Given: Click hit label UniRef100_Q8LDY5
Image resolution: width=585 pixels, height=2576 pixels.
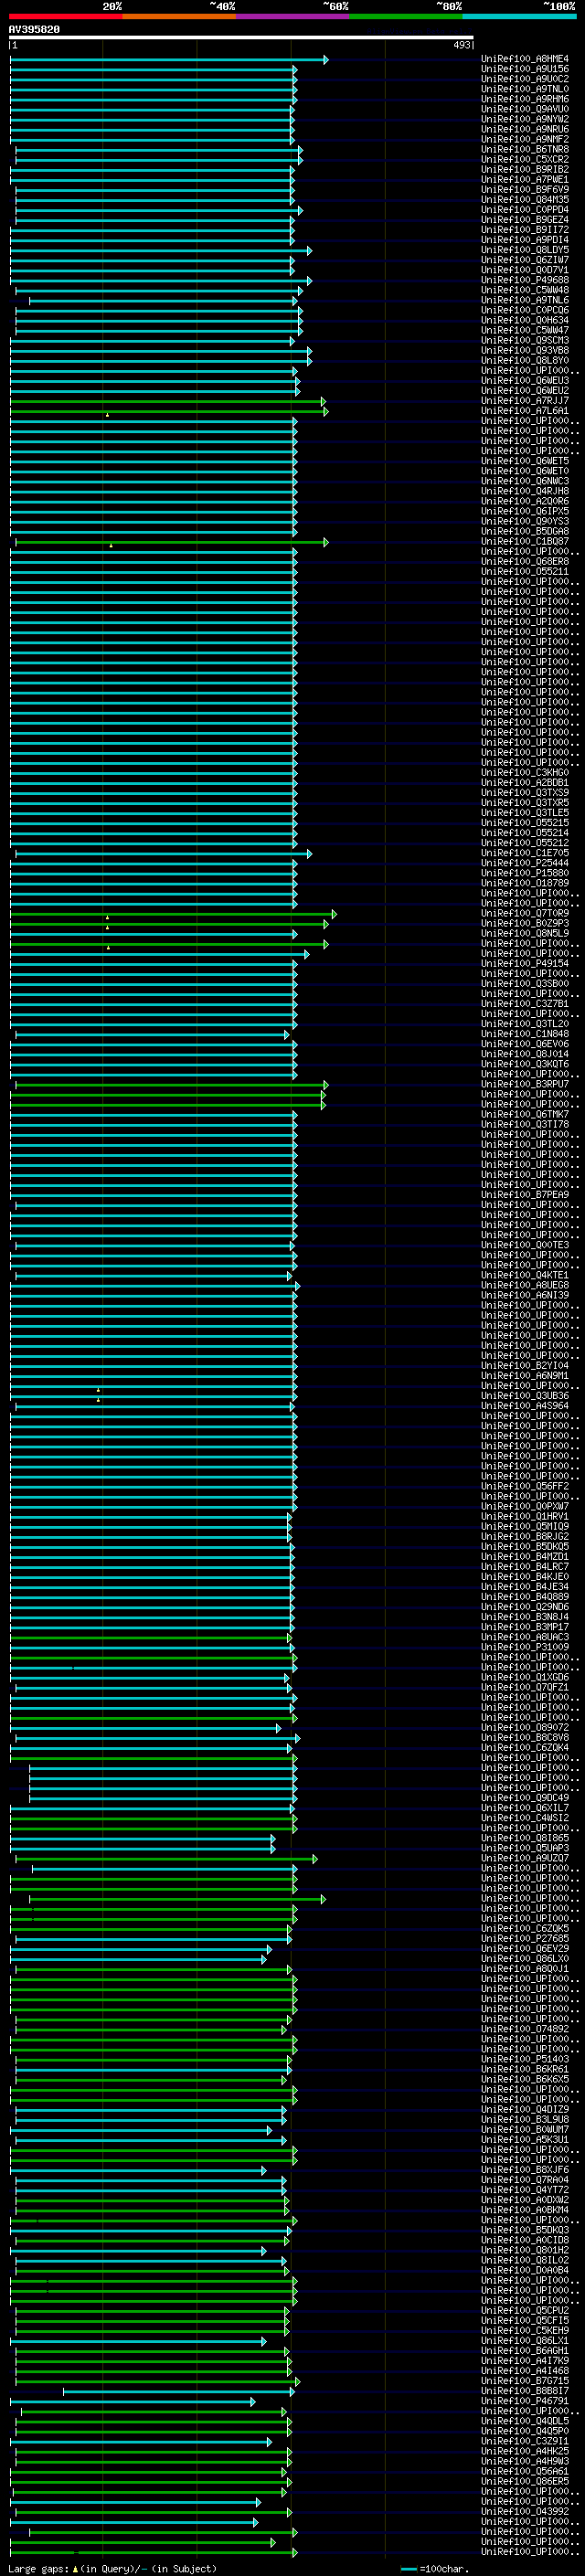Looking at the screenshot, I should click(525, 250).
